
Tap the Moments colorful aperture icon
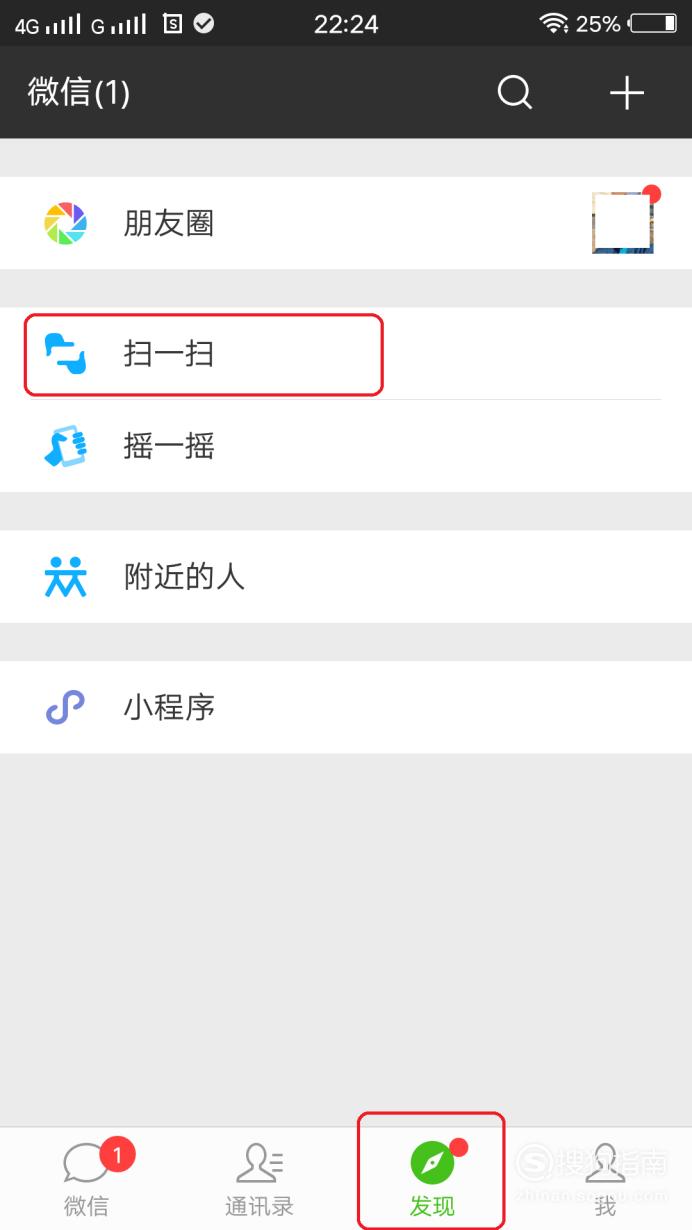66,223
